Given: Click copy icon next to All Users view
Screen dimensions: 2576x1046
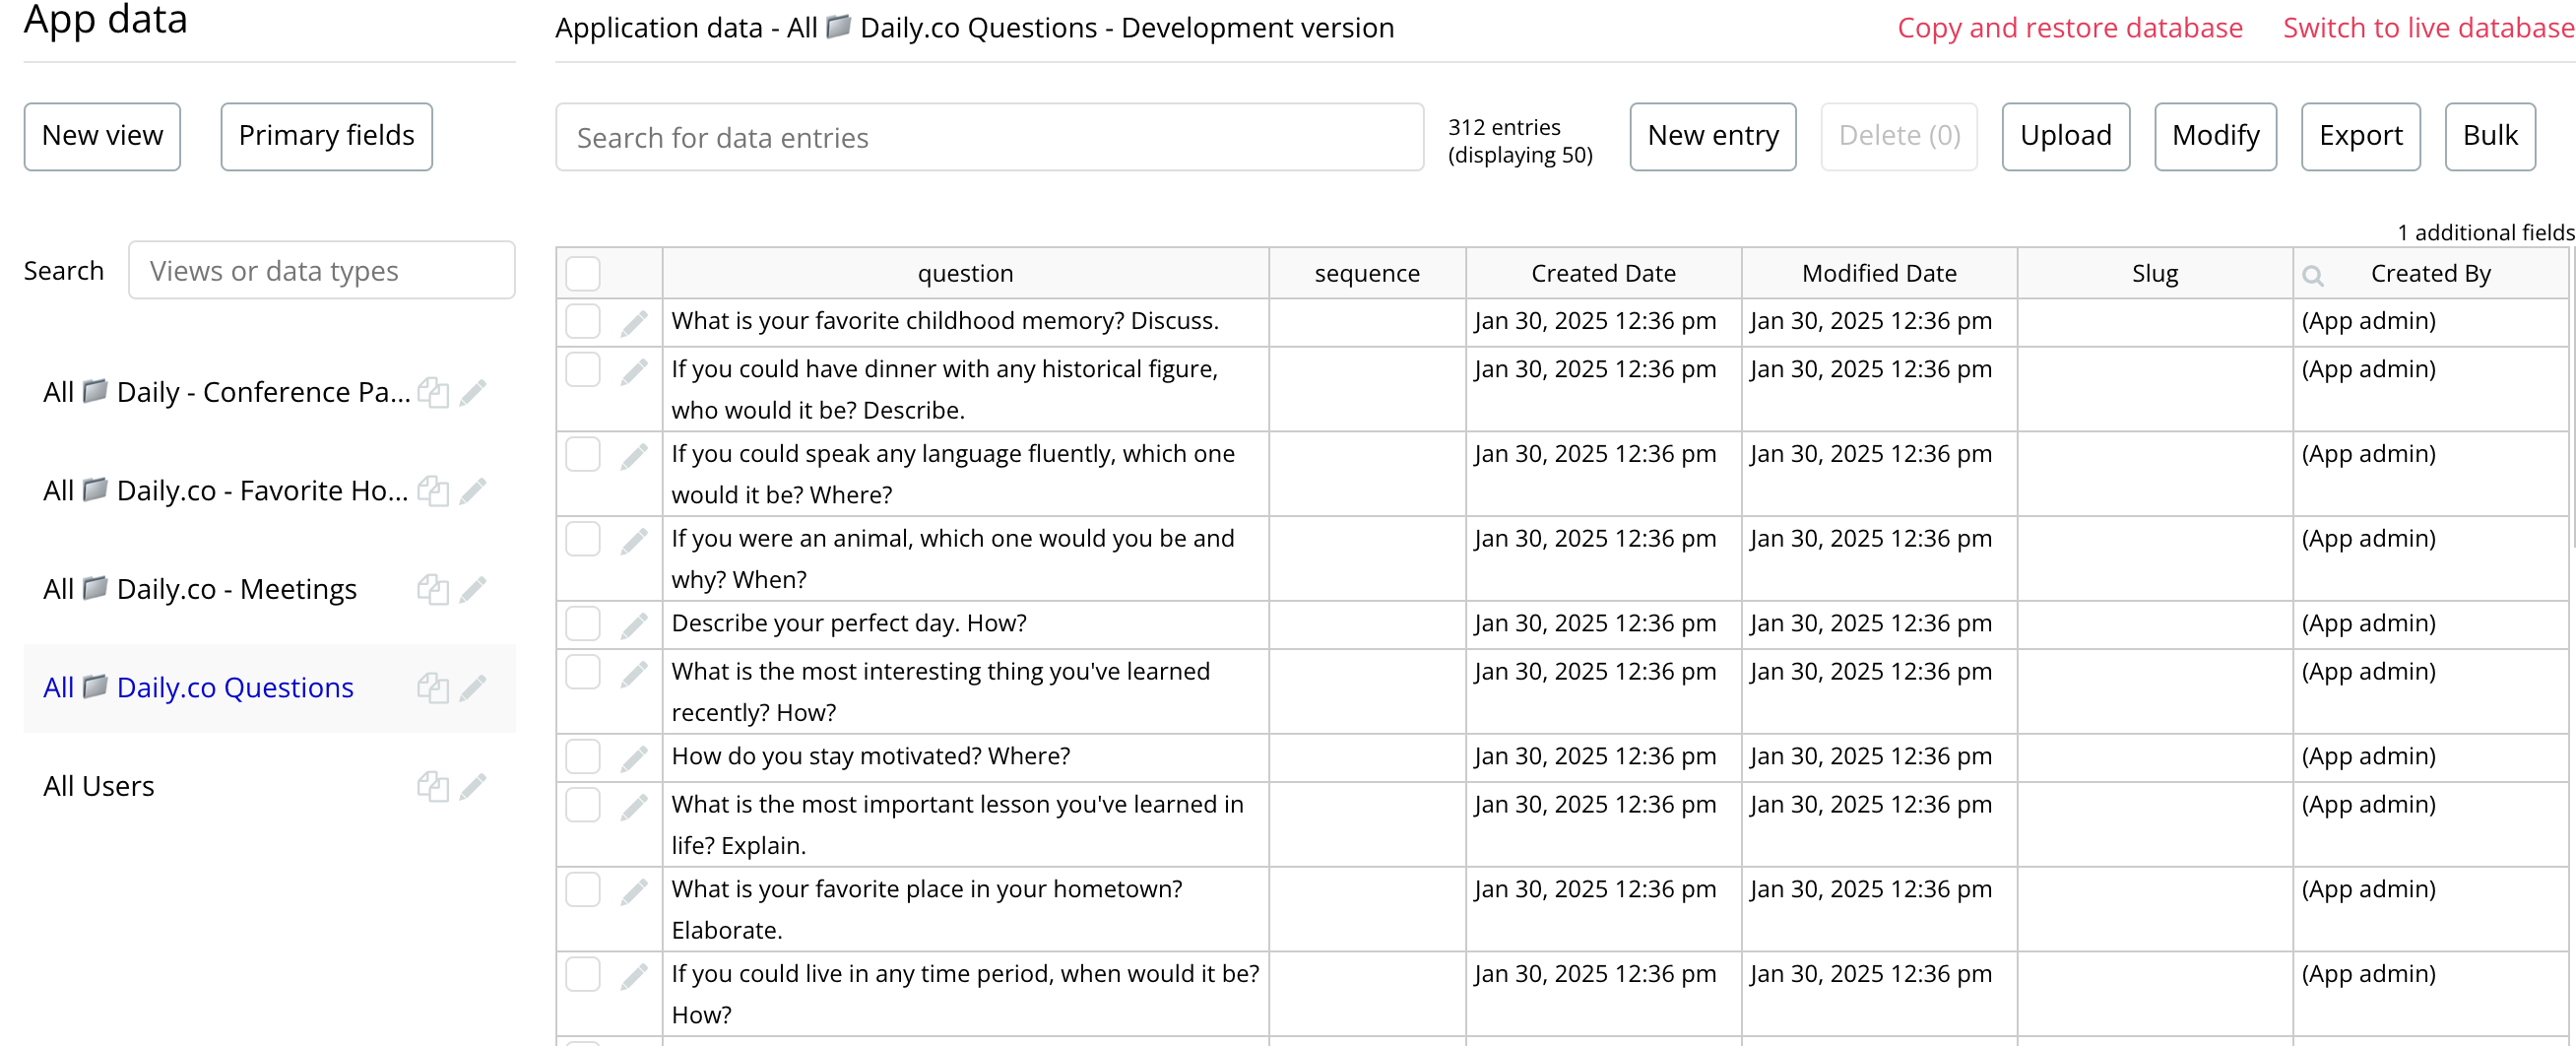Looking at the screenshot, I should 432,786.
